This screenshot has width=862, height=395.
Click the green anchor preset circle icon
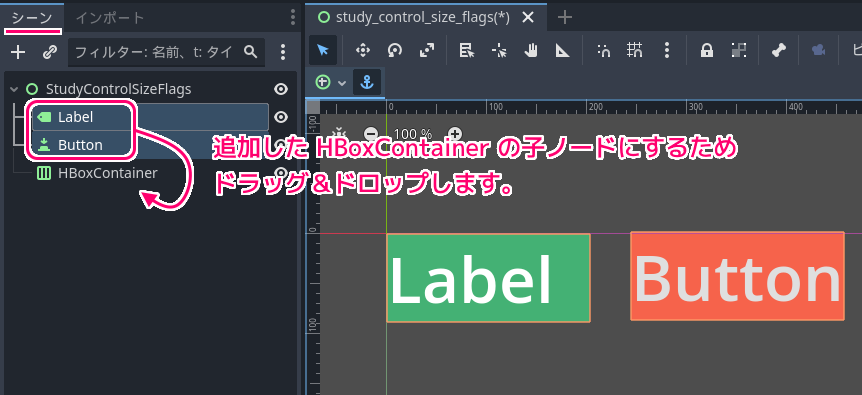coord(323,82)
